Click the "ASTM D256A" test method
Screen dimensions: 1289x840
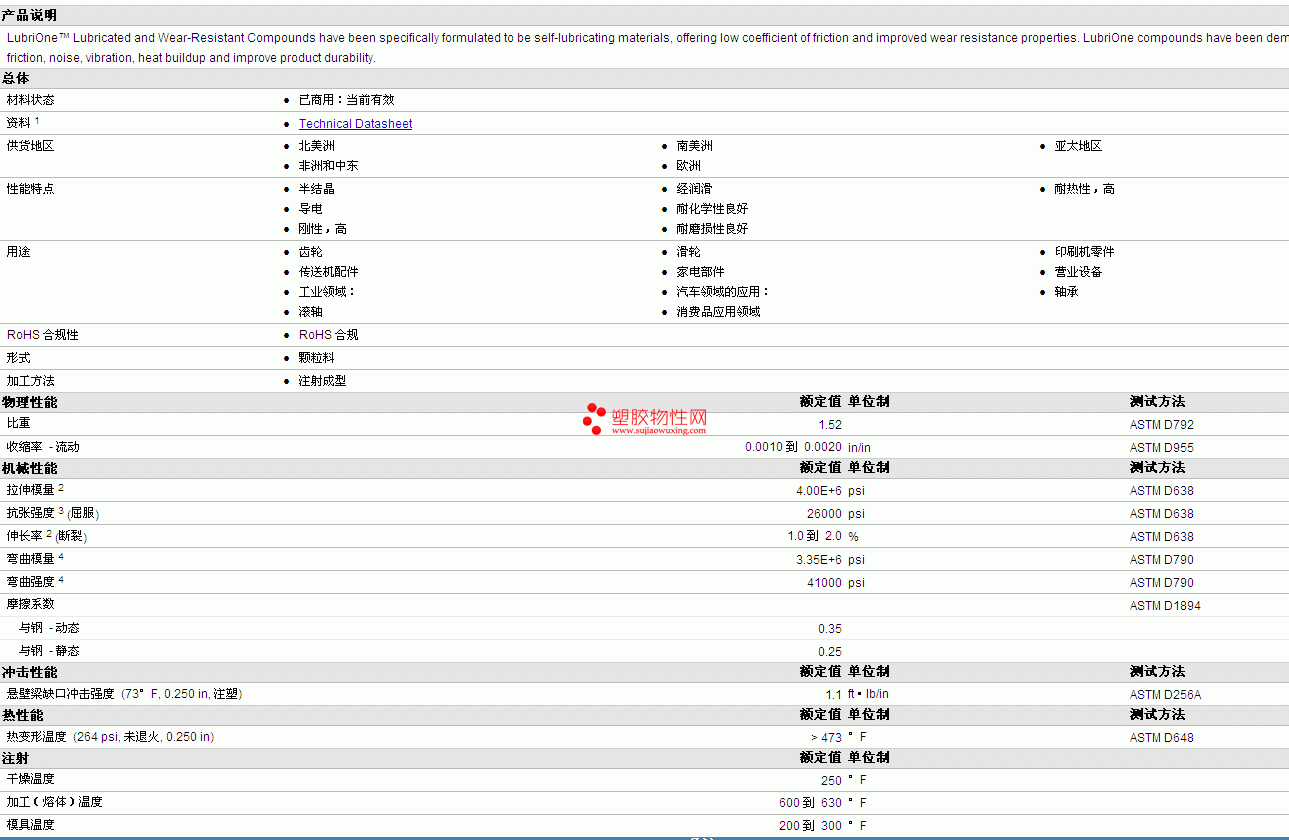[x=1166, y=695]
